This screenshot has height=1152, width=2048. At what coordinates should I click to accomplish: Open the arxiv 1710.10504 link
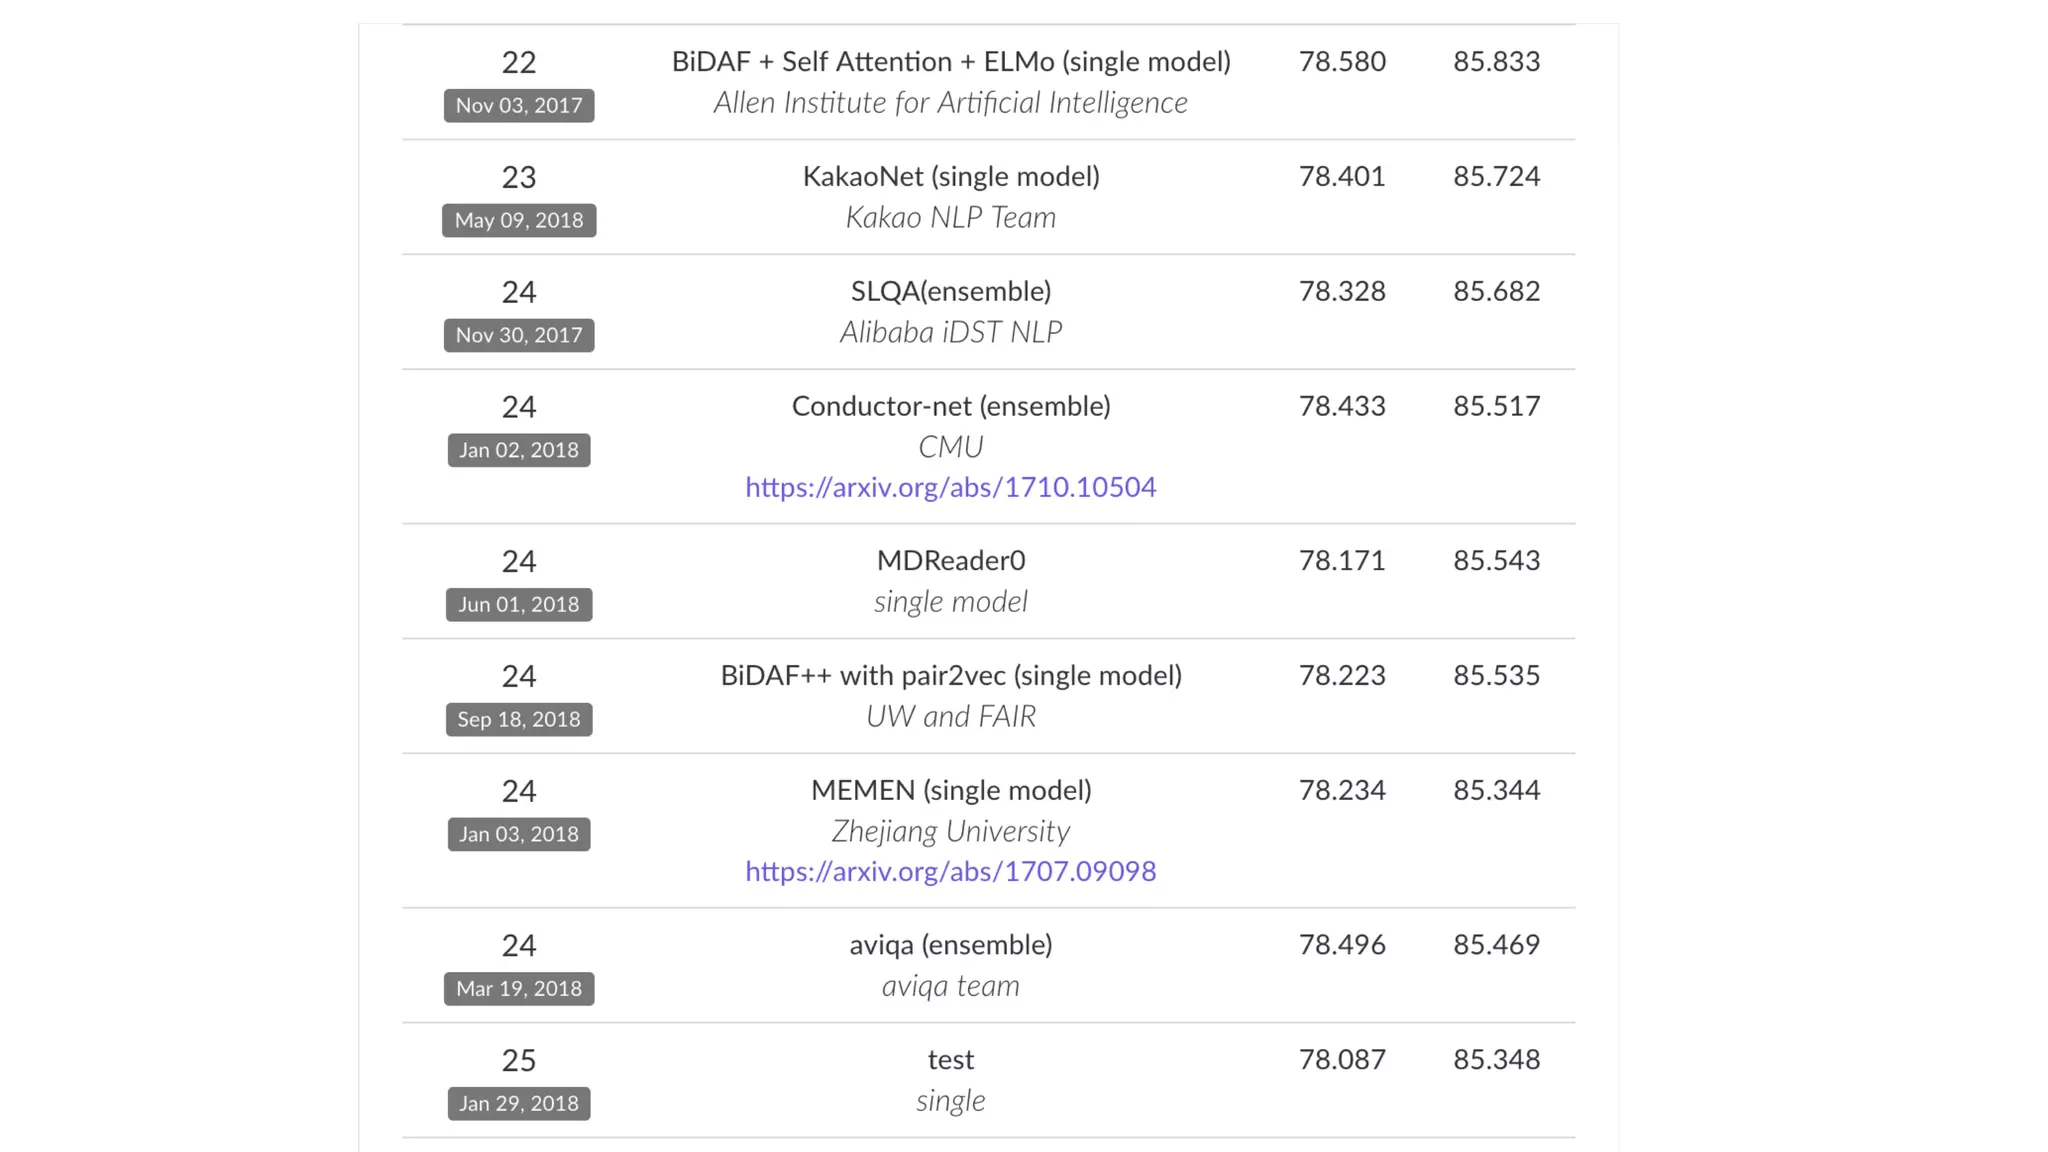point(950,487)
